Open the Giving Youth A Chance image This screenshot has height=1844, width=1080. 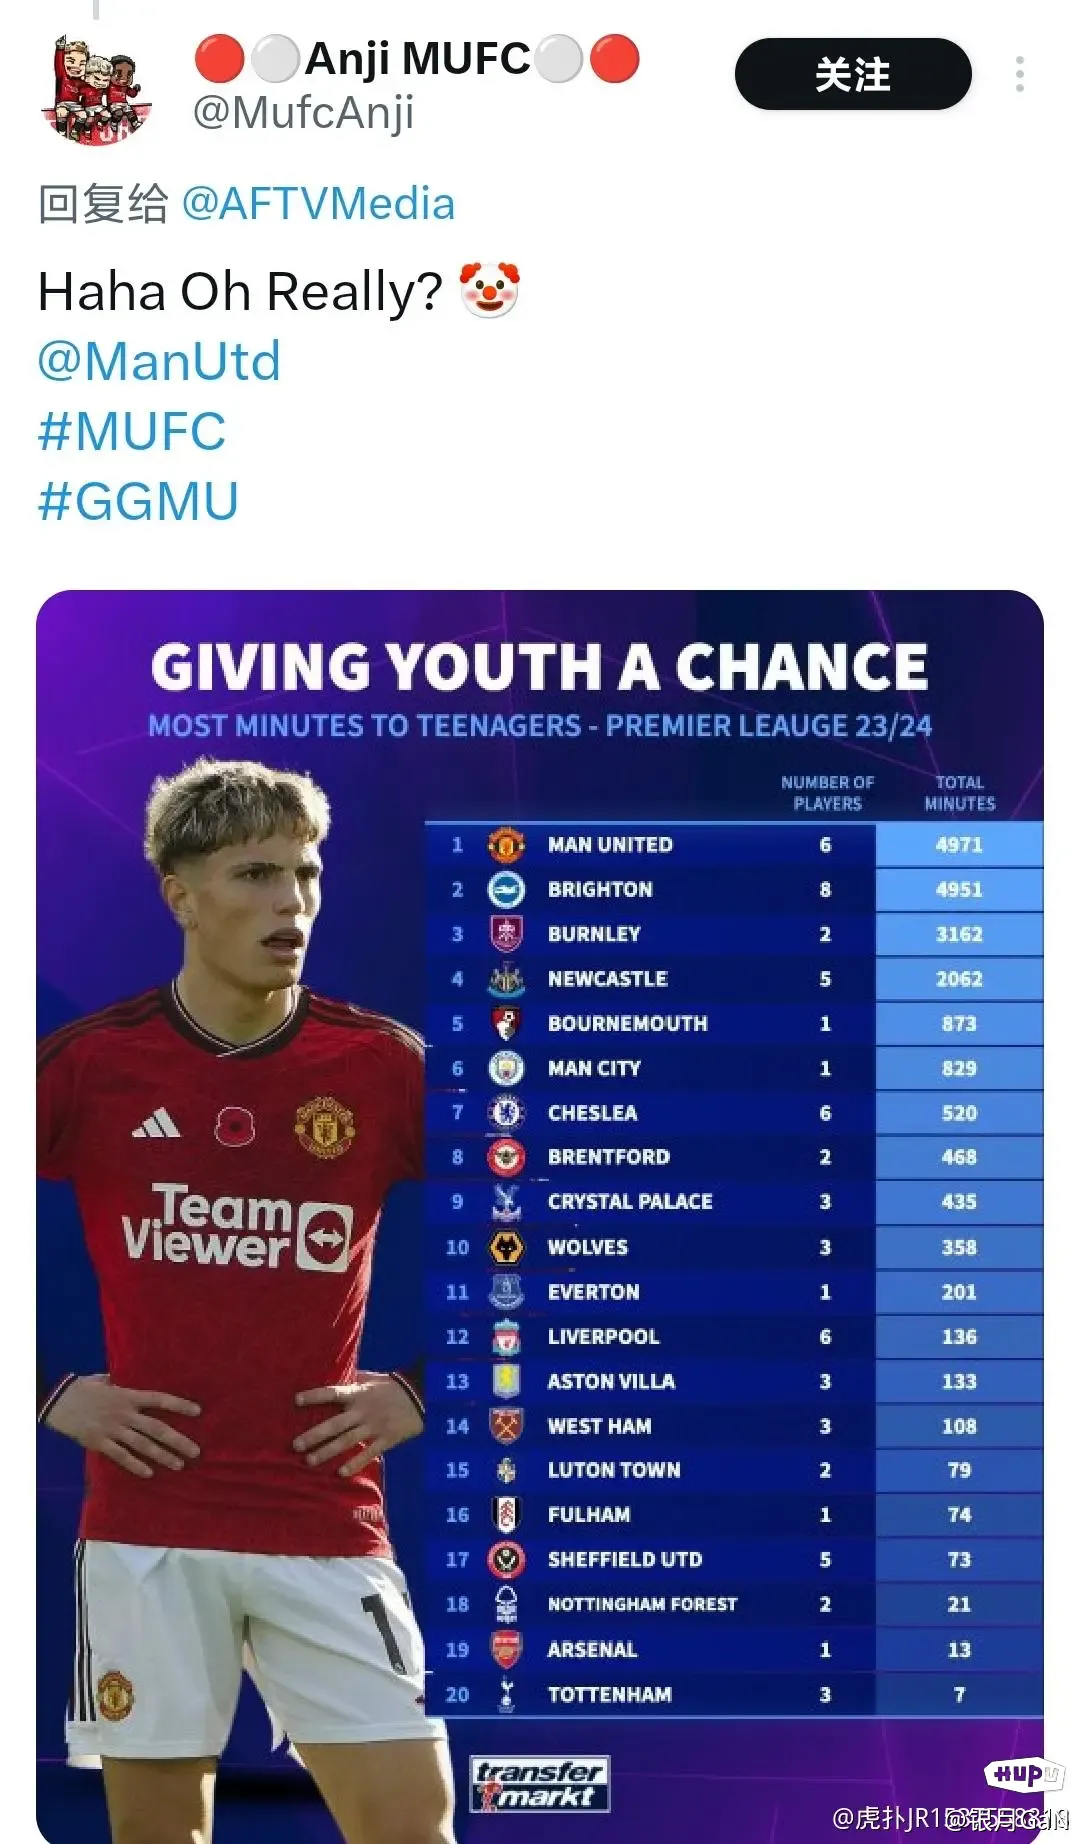pos(540,1217)
